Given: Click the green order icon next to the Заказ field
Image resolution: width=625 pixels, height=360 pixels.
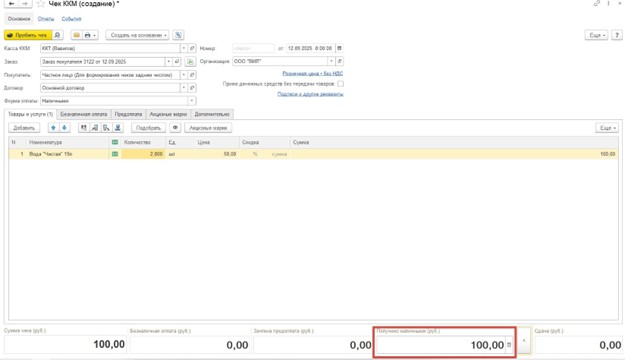Looking at the screenshot, I should (x=190, y=62).
